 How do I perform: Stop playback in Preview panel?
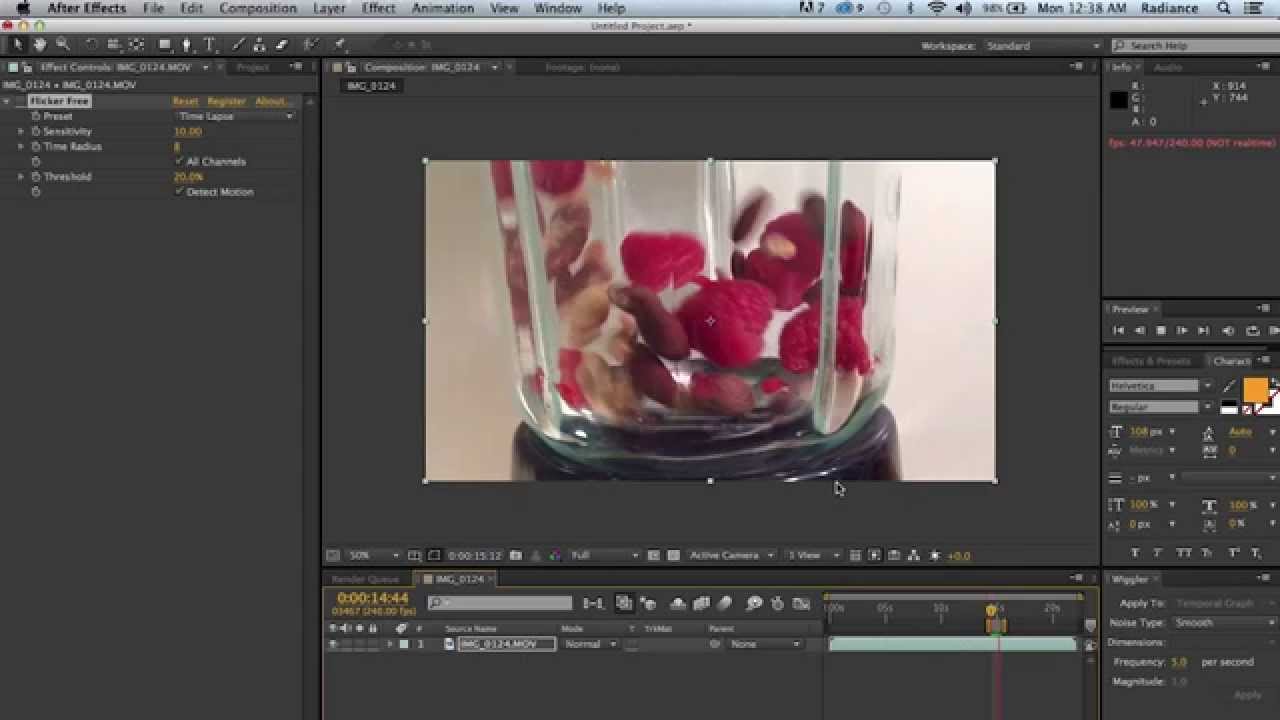[x=1161, y=330]
